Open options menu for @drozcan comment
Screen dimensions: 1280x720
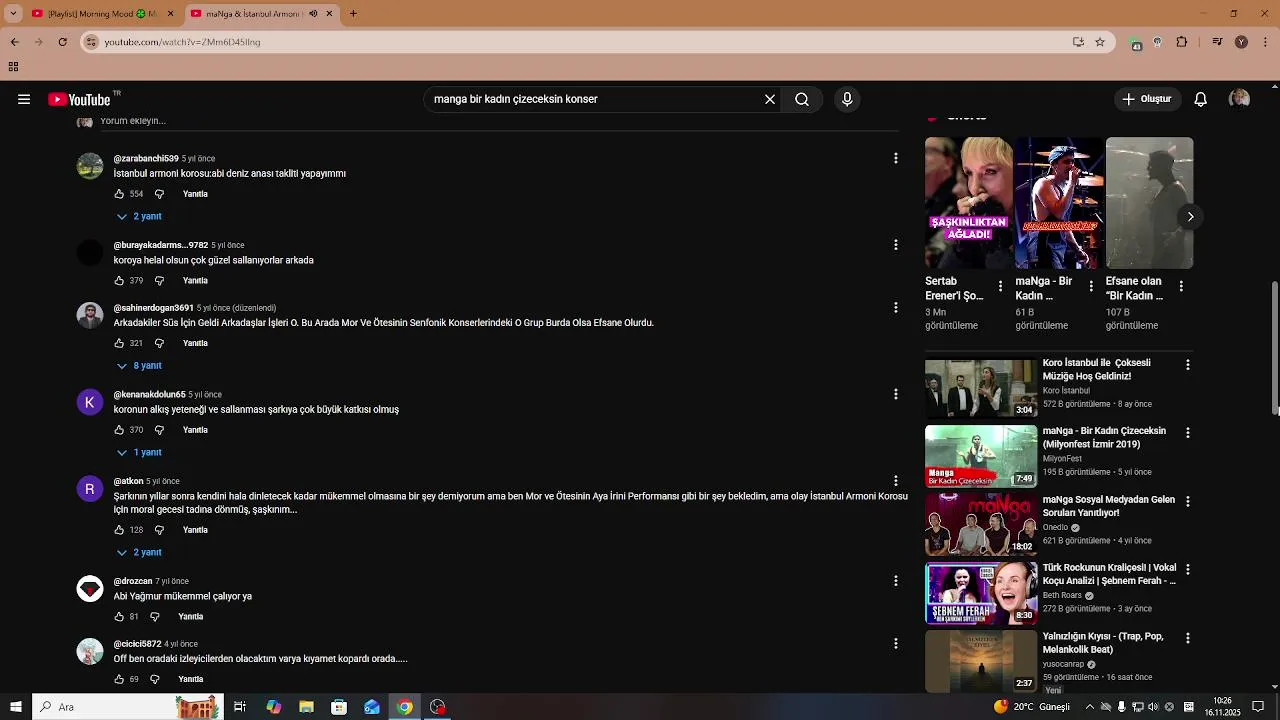[x=896, y=581]
